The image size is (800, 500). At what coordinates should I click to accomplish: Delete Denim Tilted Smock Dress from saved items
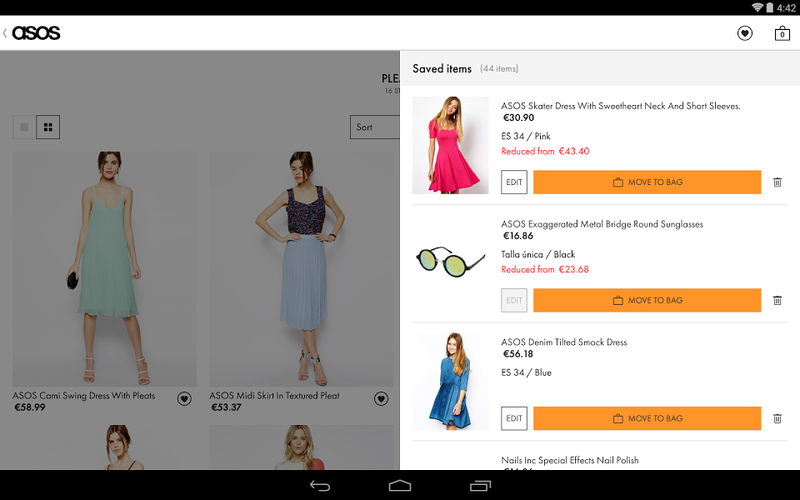pyautogui.click(x=777, y=418)
